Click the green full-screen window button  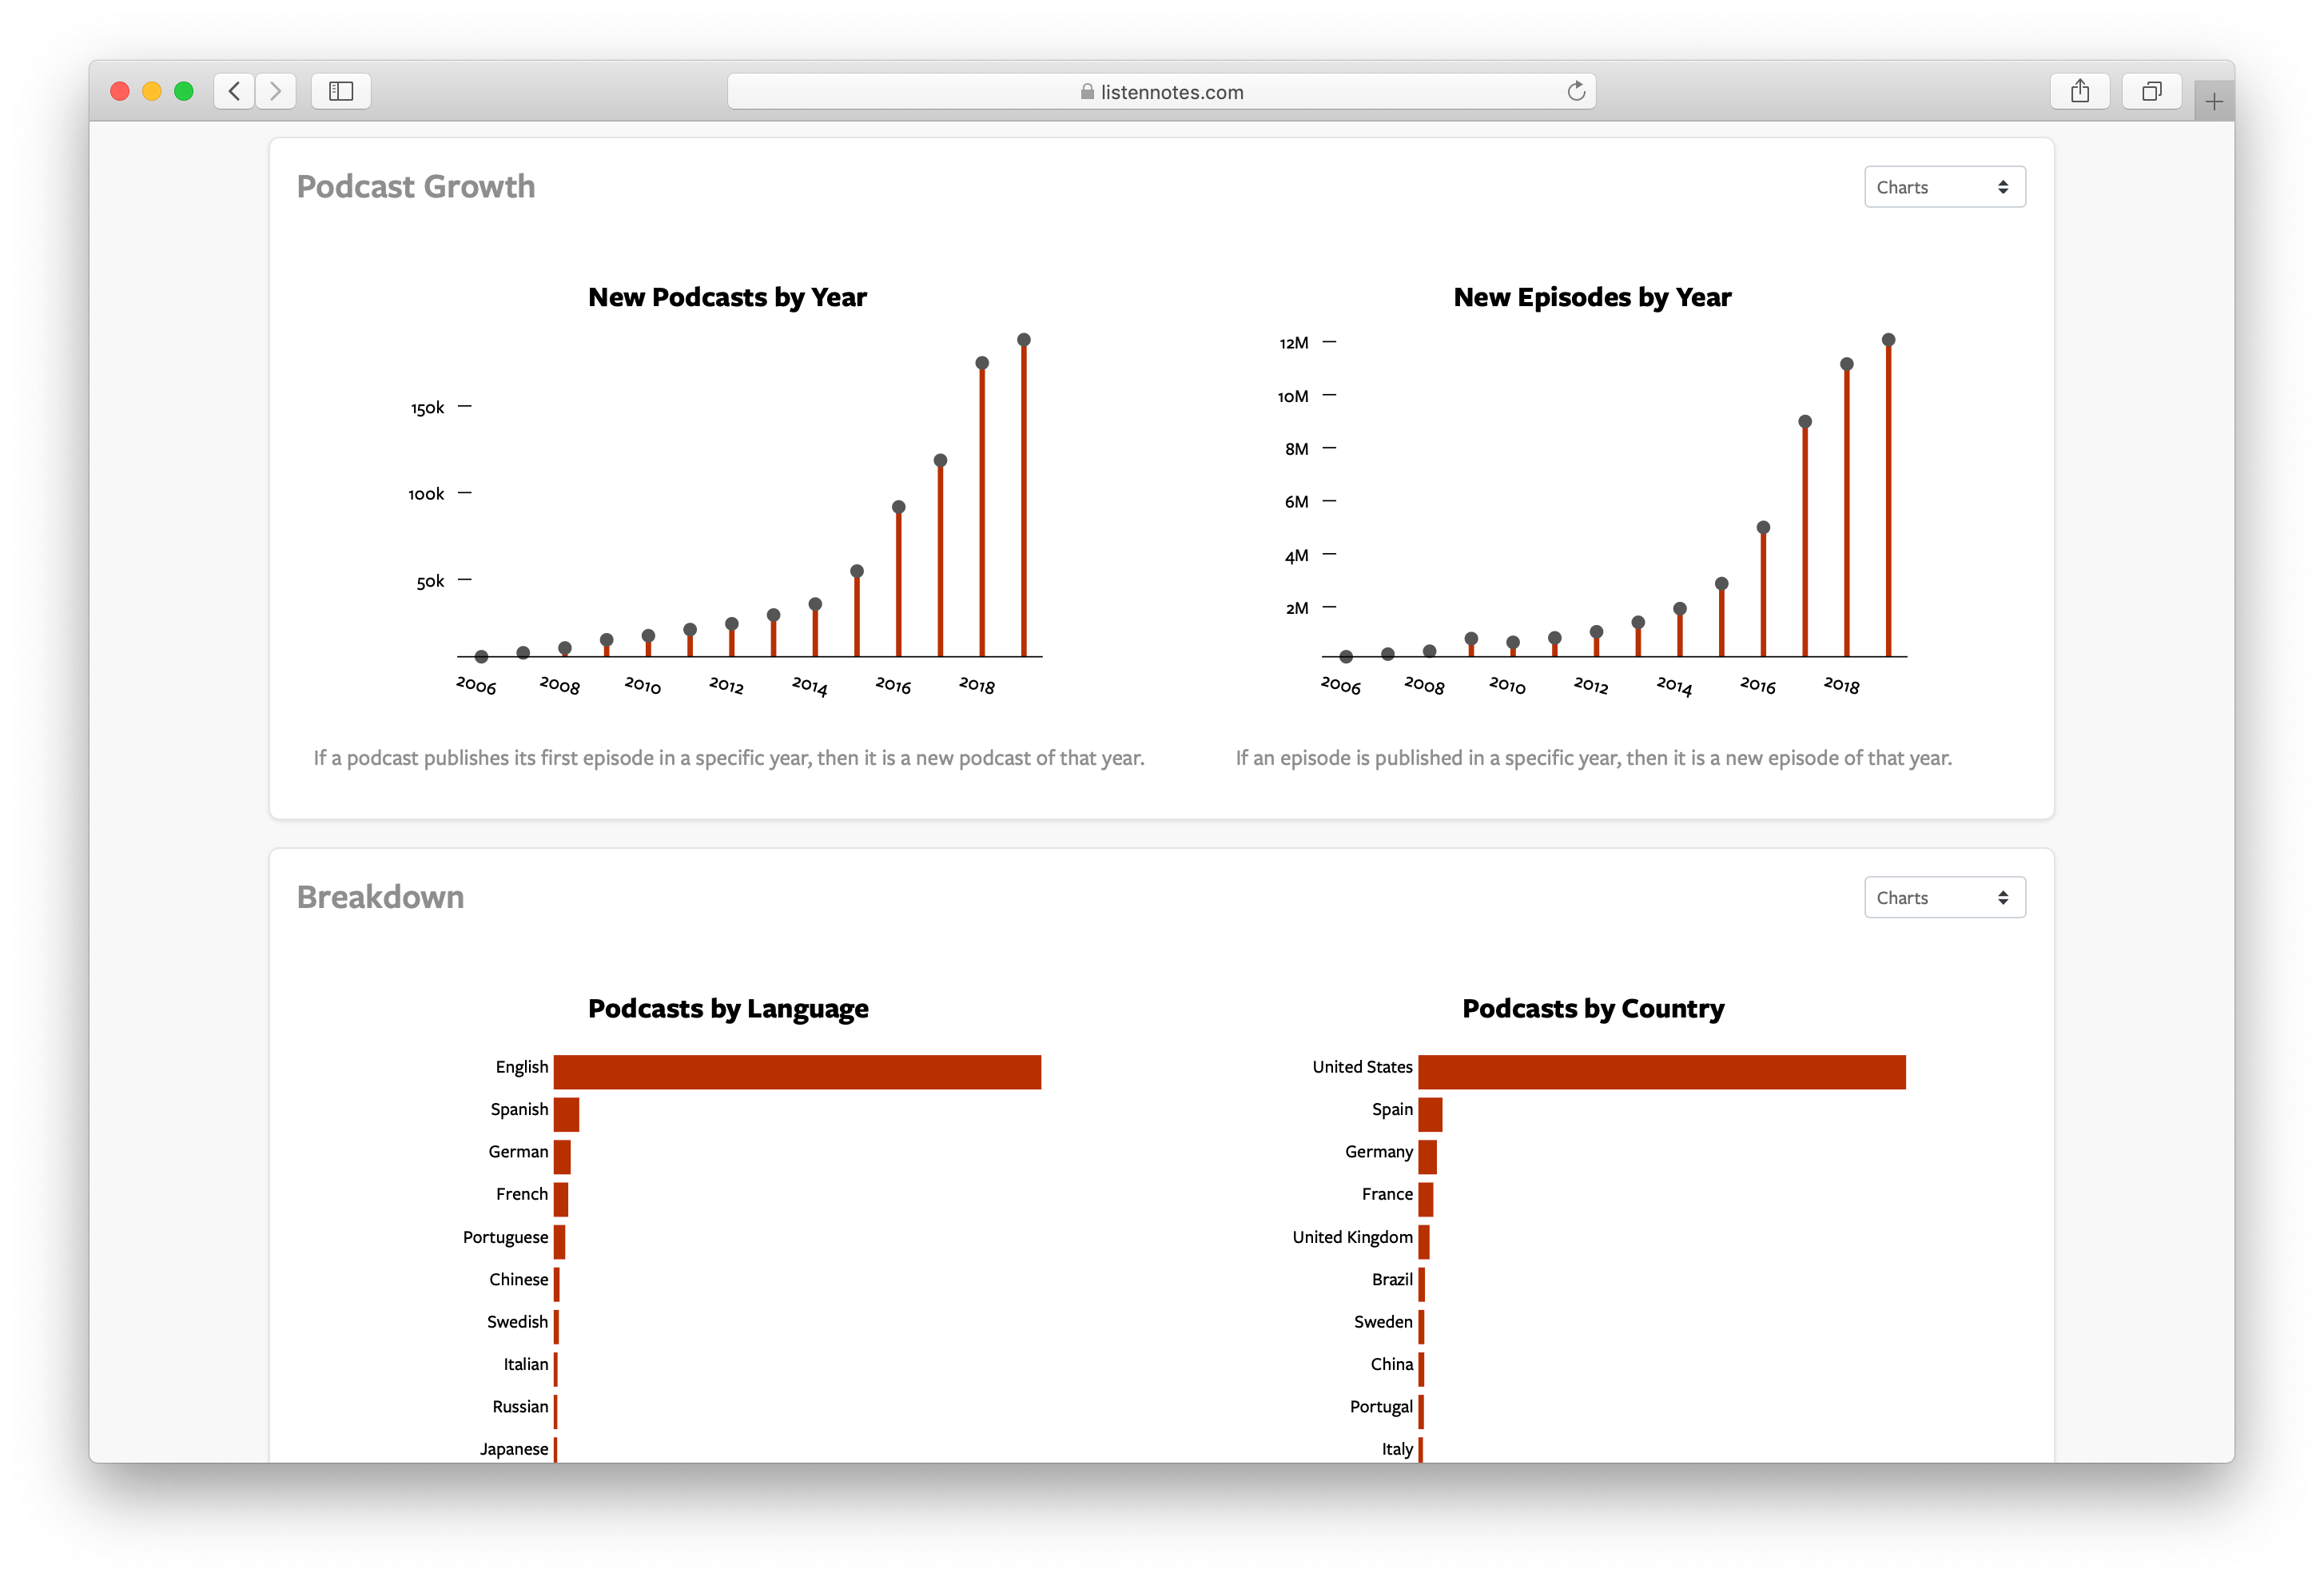pyautogui.click(x=184, y=91)
